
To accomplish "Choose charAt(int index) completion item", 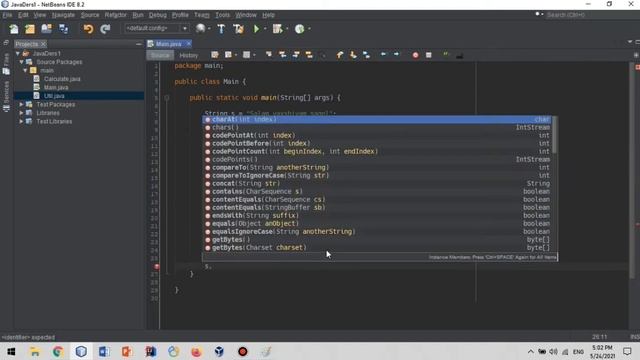I will pyautogui.click(x=377, y=120).
